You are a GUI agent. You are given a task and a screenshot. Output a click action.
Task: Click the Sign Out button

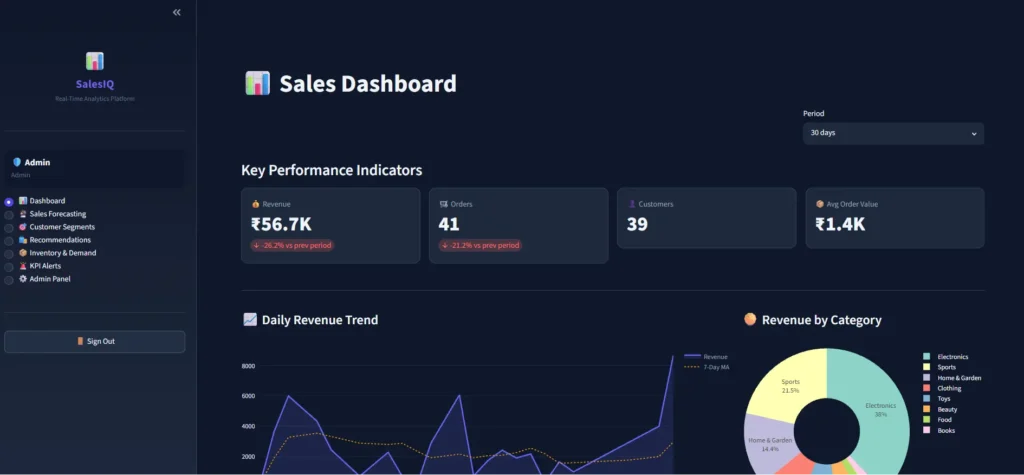(95, 342)
